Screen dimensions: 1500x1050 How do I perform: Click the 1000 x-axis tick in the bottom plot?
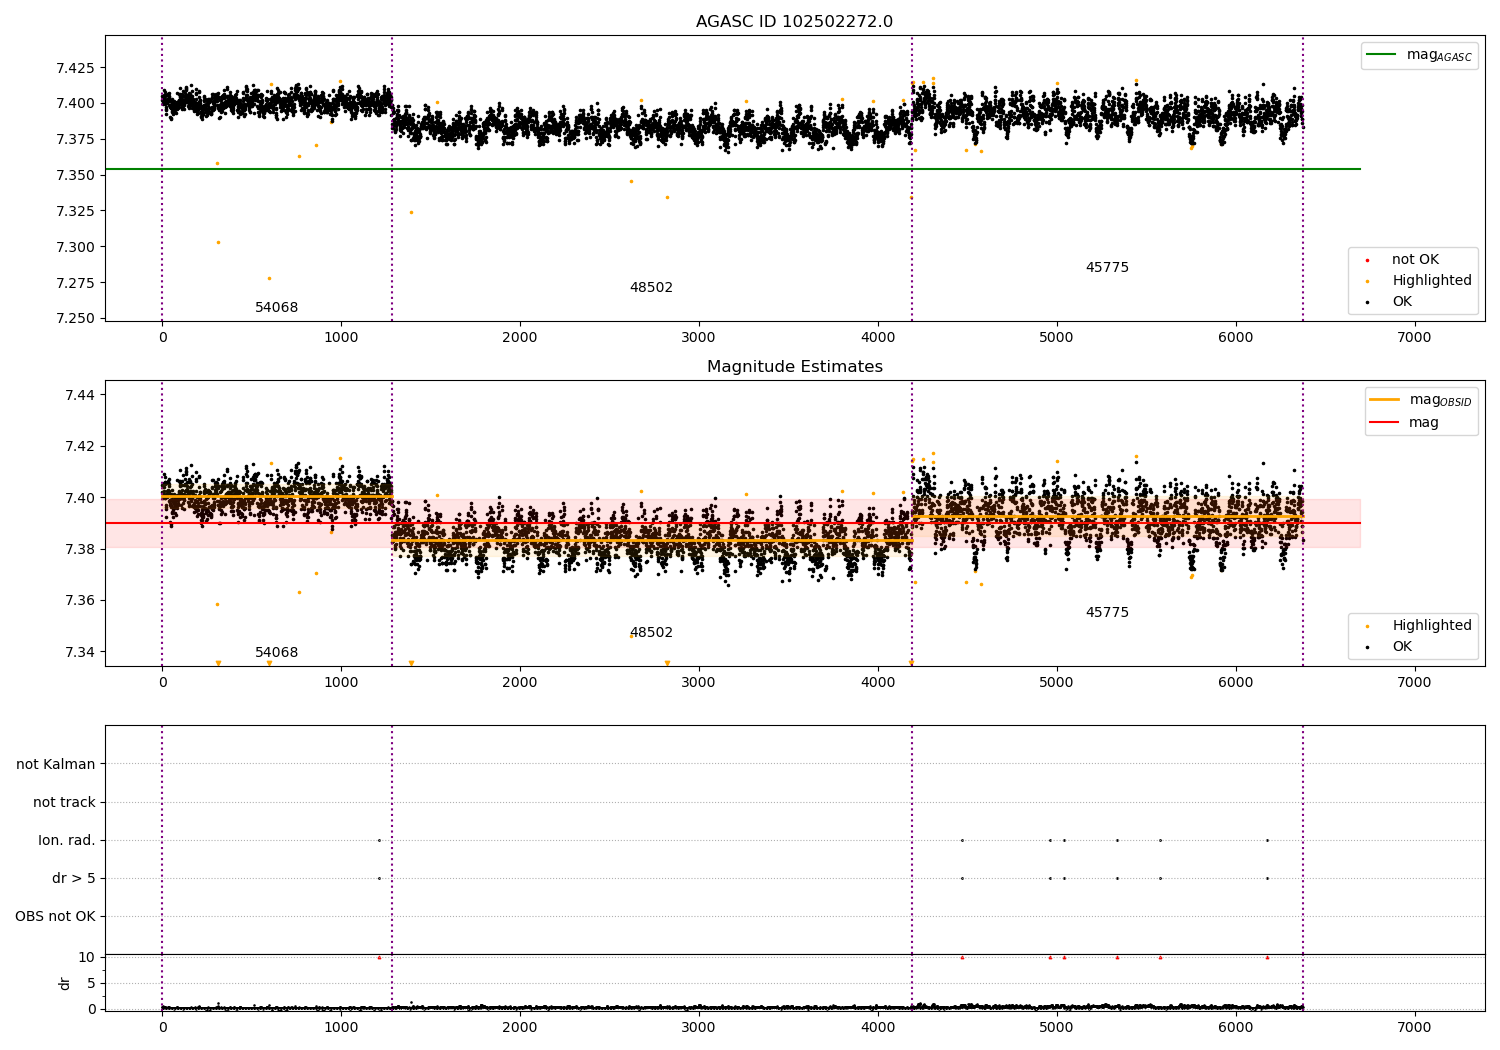341,1027
